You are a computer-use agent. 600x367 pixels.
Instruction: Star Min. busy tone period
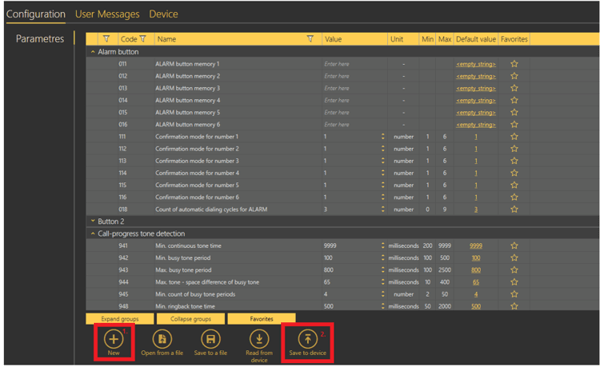pyautogui.click(x=514, y=258)
